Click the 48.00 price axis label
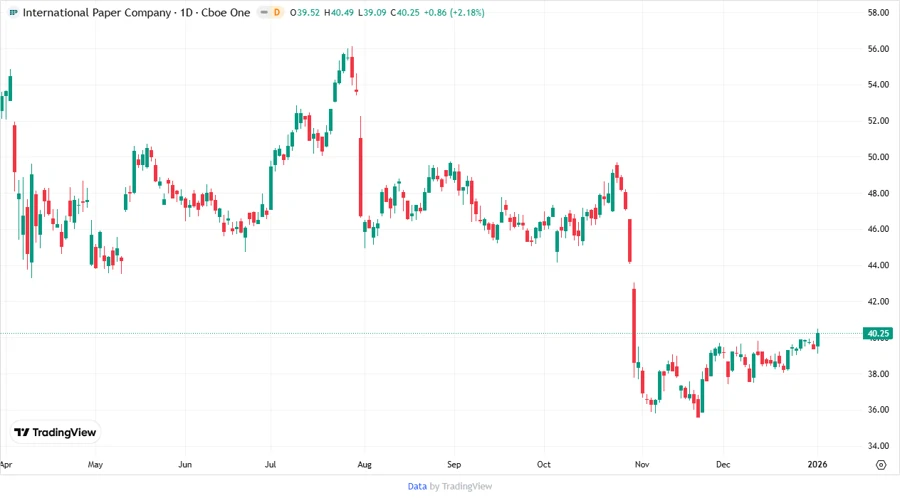 tap(878, 193)
